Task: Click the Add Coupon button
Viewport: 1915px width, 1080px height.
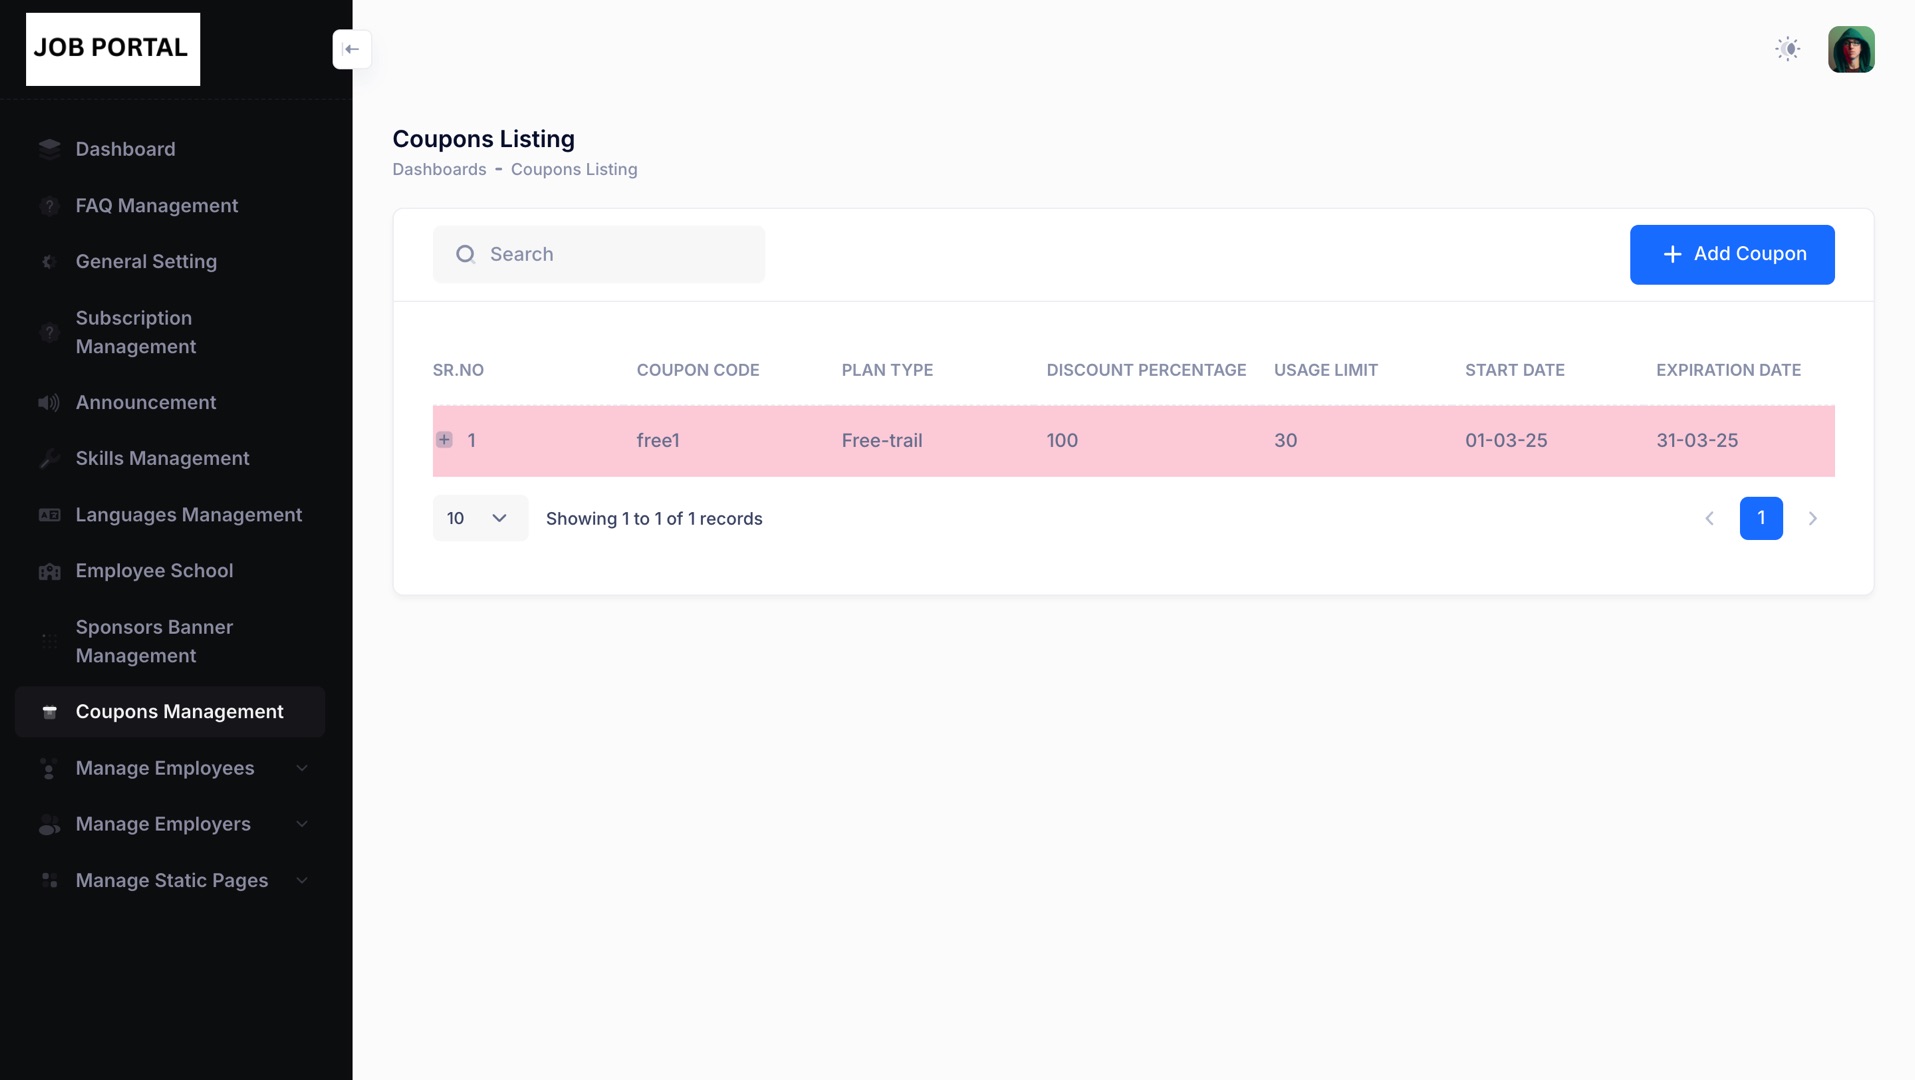Action: (x=1731, y=254)
